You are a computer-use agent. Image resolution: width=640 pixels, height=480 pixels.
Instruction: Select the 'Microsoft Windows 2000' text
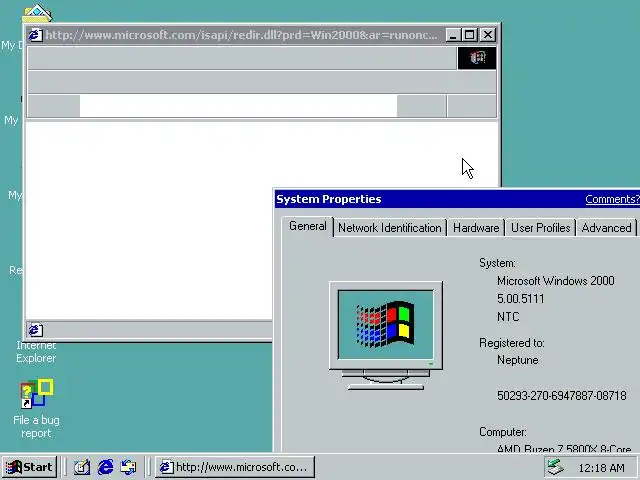coord(556,281)
